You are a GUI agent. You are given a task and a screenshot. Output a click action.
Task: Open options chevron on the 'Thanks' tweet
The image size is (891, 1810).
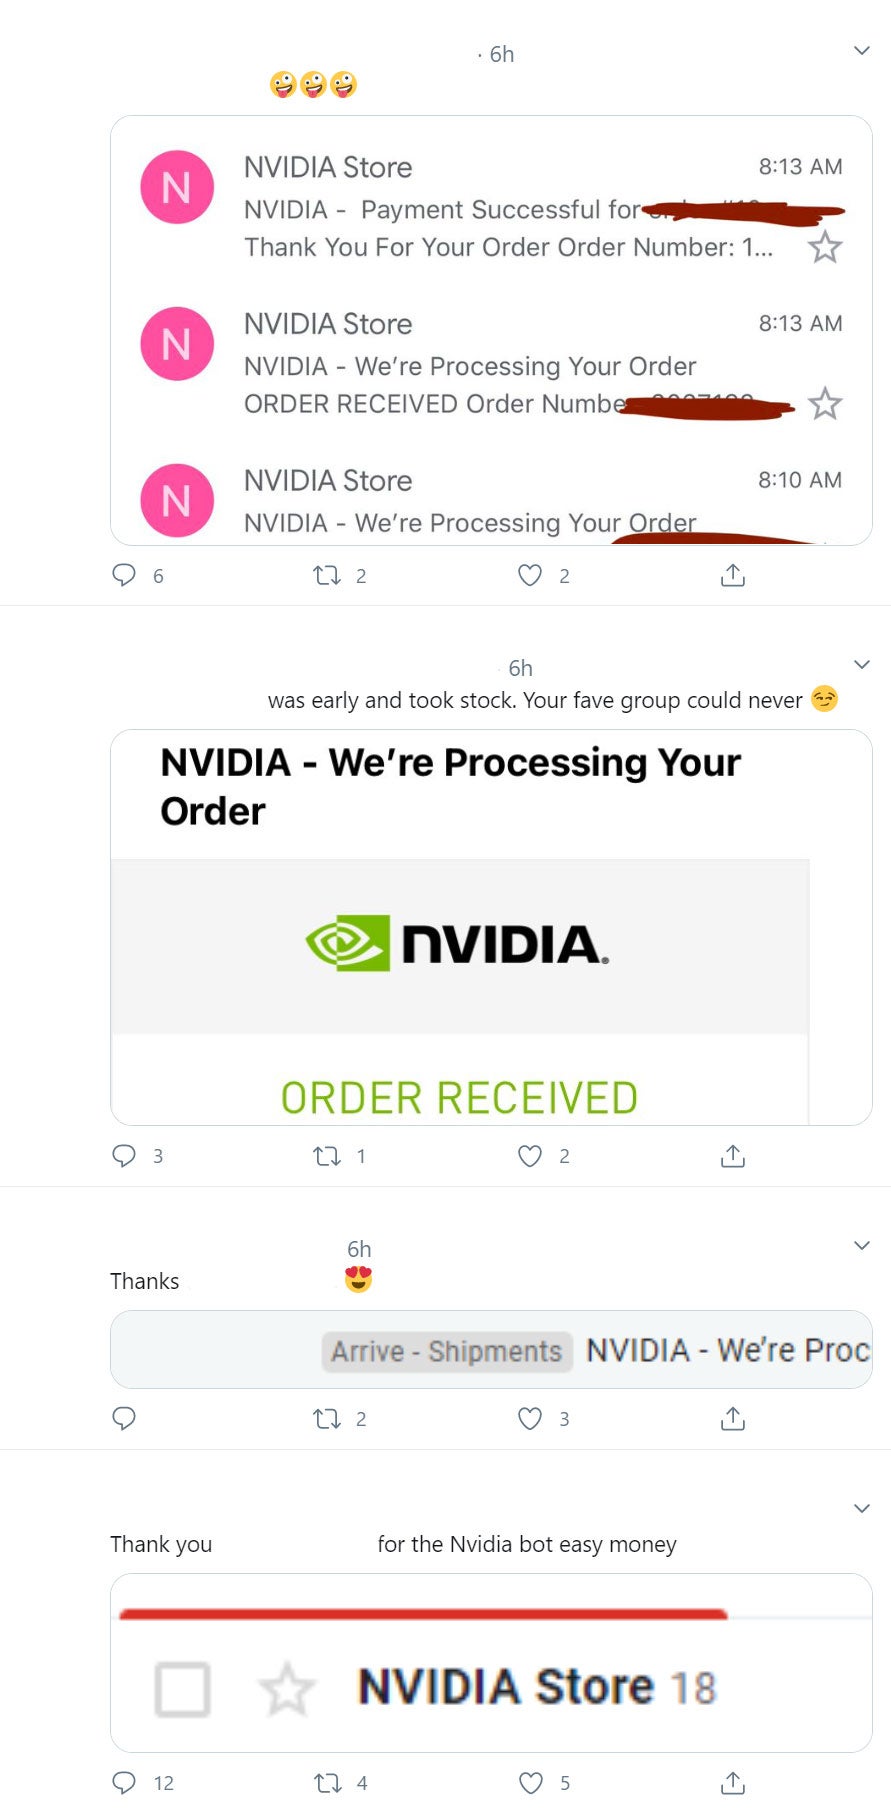click(861, 1246)
